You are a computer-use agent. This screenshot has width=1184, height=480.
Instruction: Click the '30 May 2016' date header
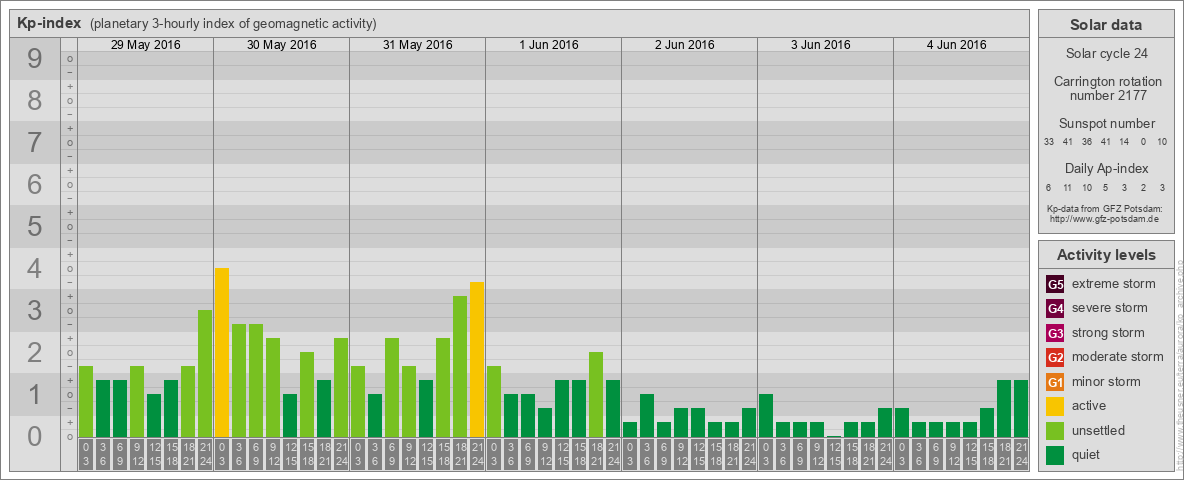pyautogui.click(x=282, y=45)
